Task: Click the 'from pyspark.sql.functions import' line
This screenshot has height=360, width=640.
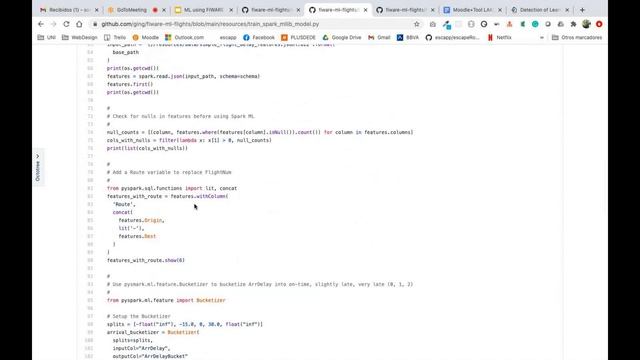Action: (172, 188)
